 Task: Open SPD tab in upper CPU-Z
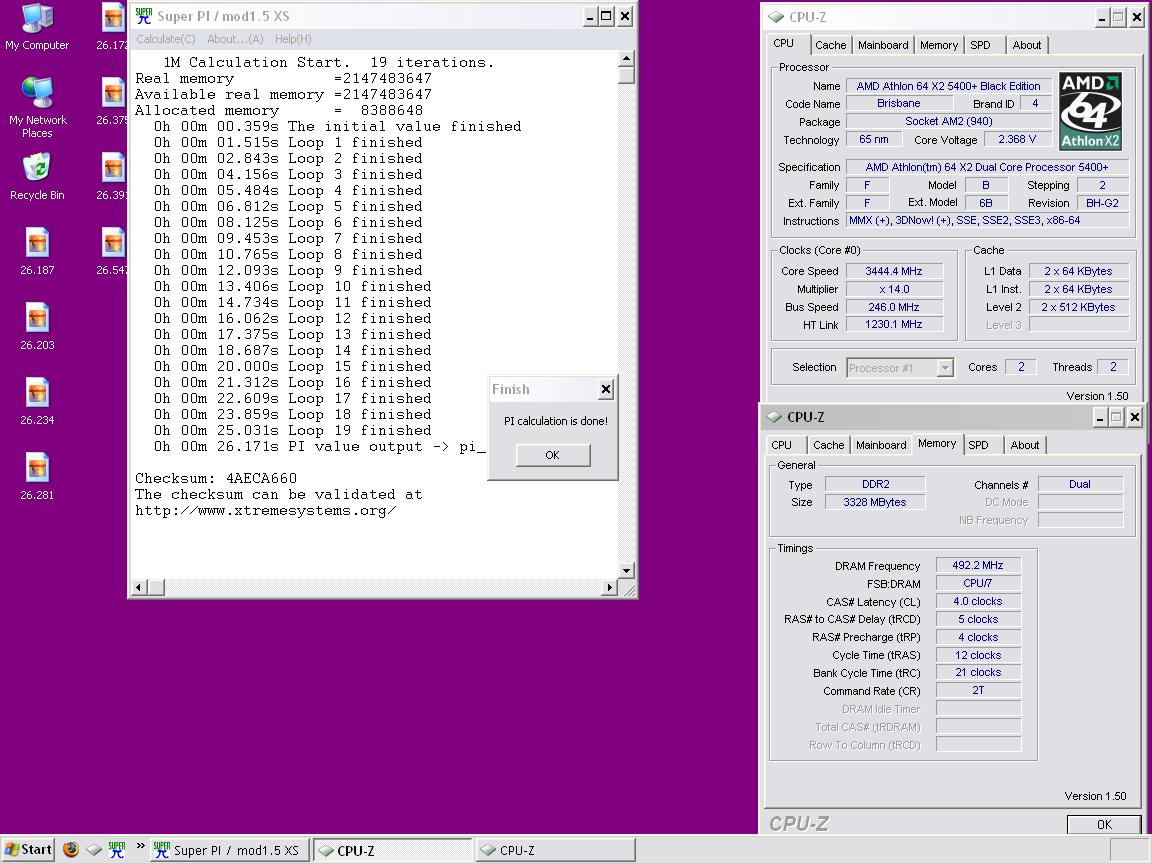(x=980, y=45)
